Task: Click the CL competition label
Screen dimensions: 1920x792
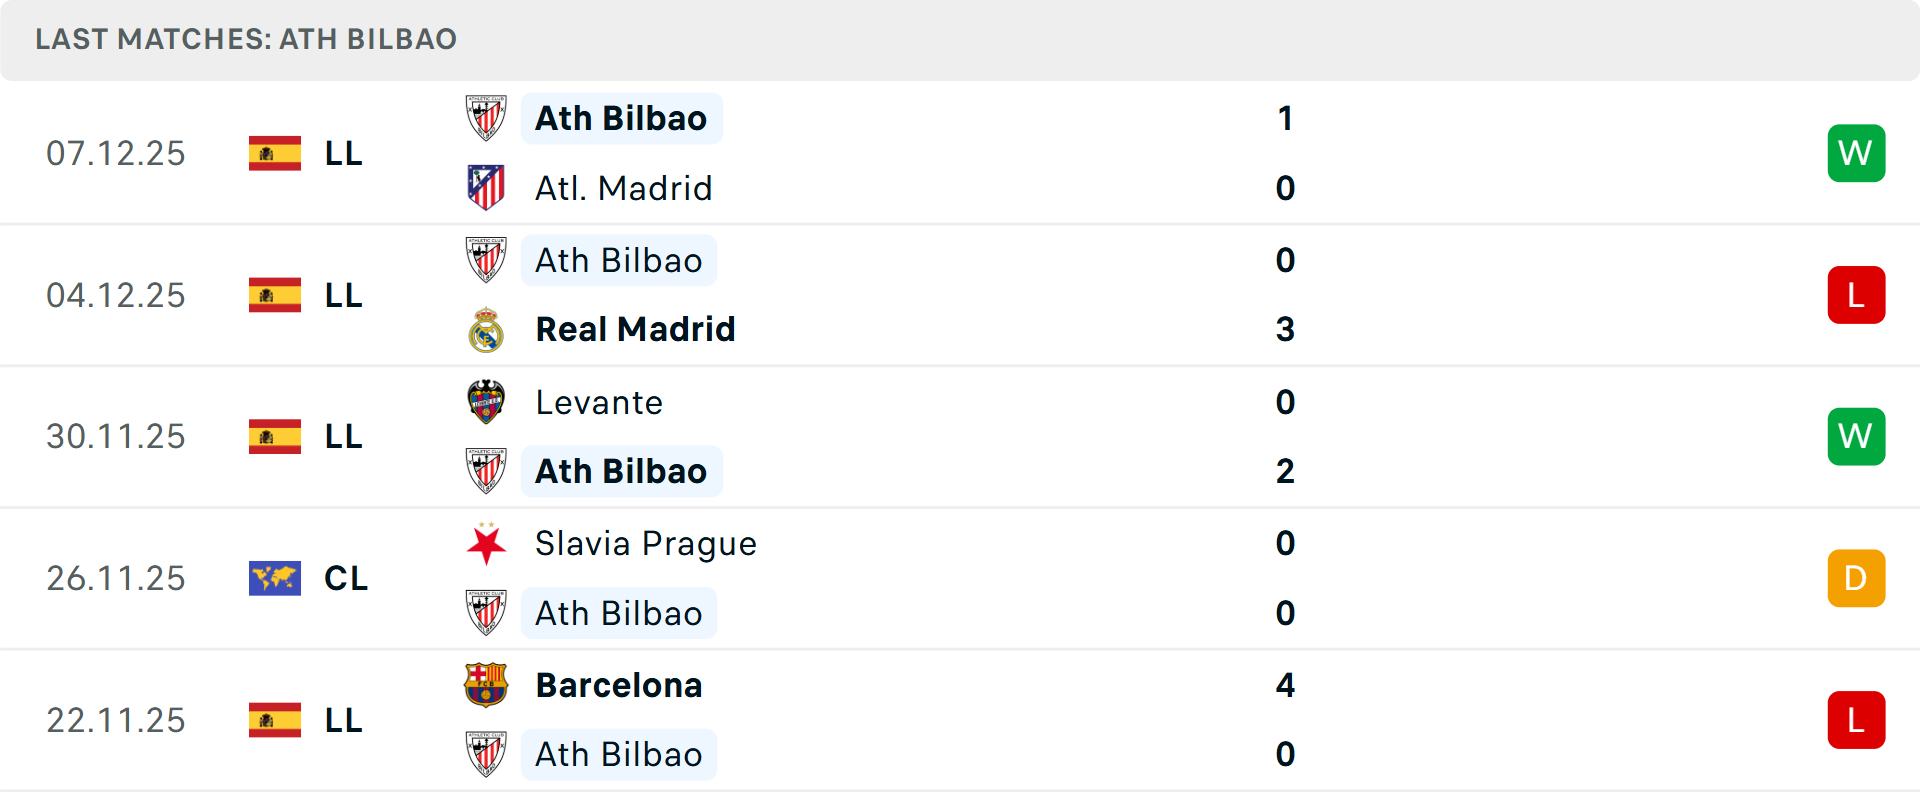Action: coord(346,578)
